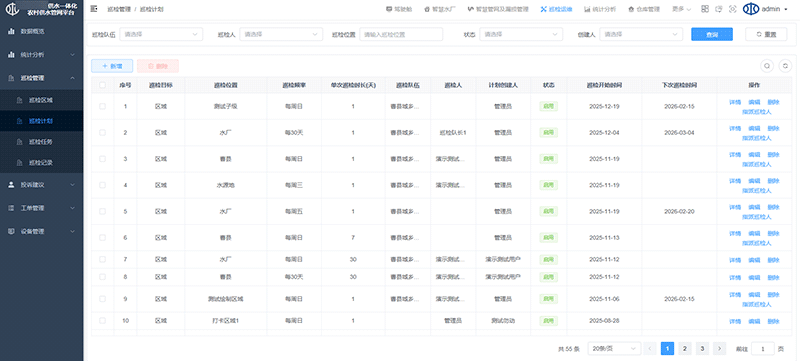Click the message icon beside the grid icon

719,9
